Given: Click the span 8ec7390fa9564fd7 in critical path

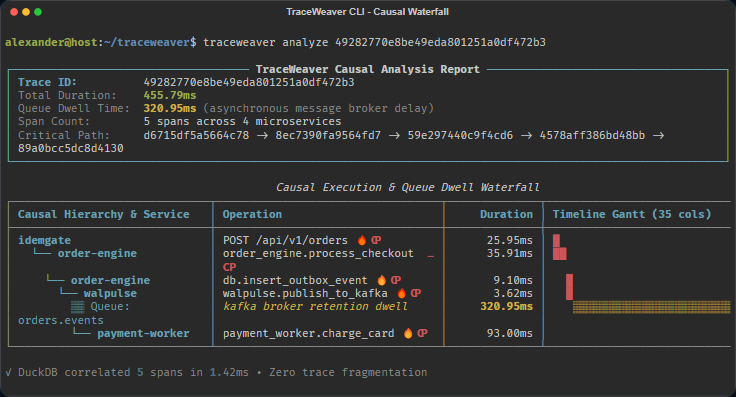Looking at the screenshot, I should [328, 135].
